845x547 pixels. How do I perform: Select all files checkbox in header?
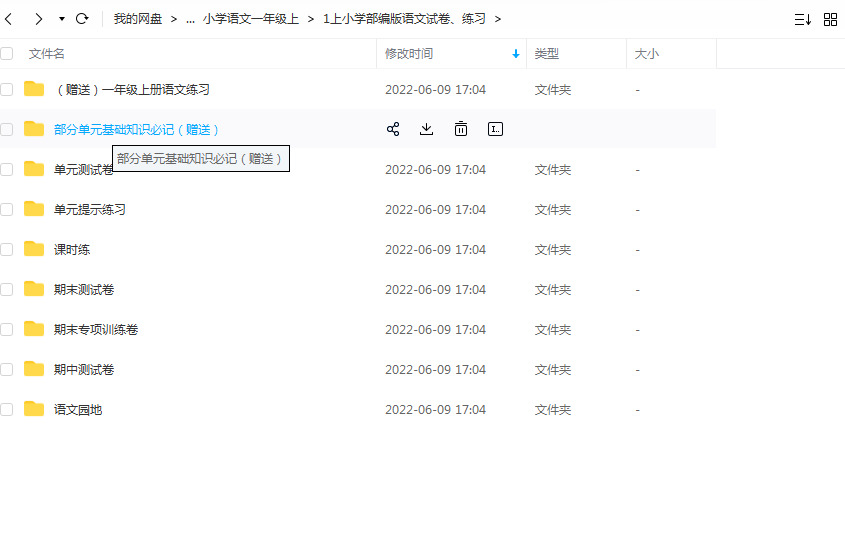coord(6,53)
